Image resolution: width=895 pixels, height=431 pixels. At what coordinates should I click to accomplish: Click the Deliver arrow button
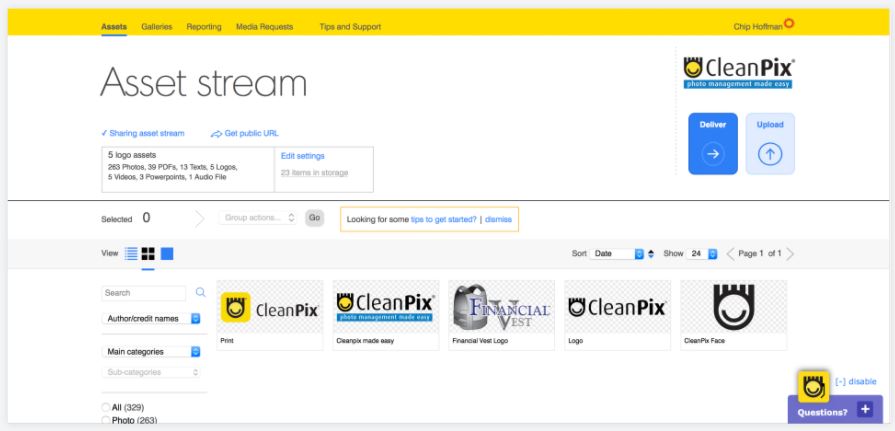pyautogui.click(x=713, y=154)
